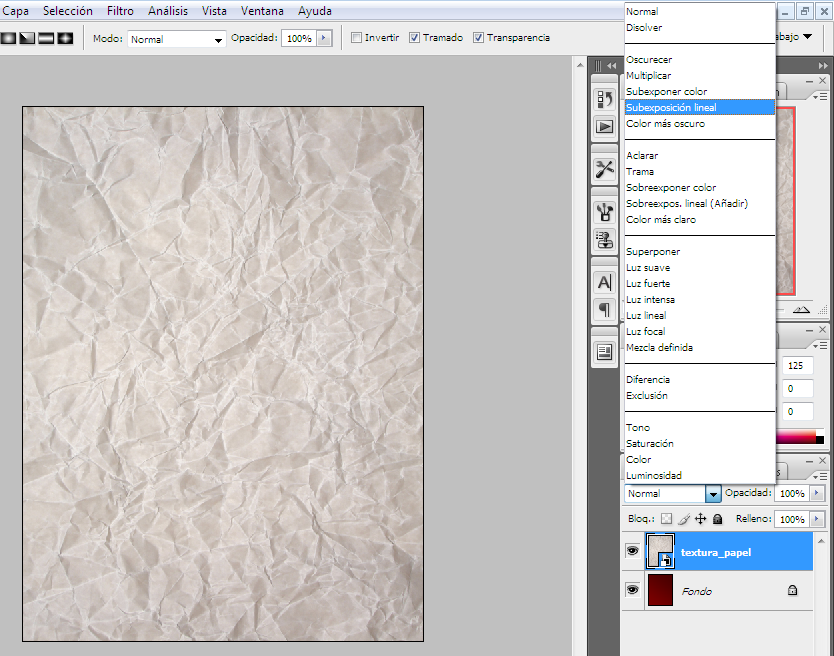Open the Capa menu
Viewport: 834px width, 656px height.
pos(15,11)
